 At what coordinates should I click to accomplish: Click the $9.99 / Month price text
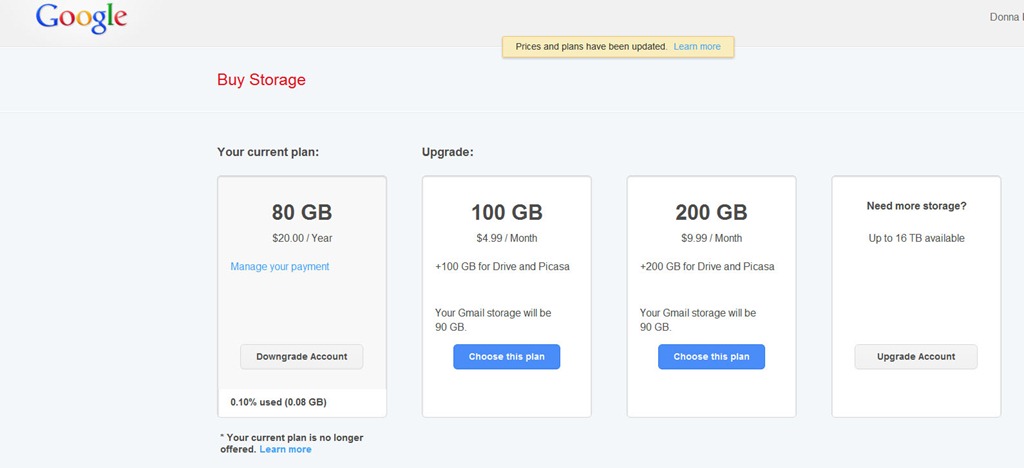(x=711, y=238)
